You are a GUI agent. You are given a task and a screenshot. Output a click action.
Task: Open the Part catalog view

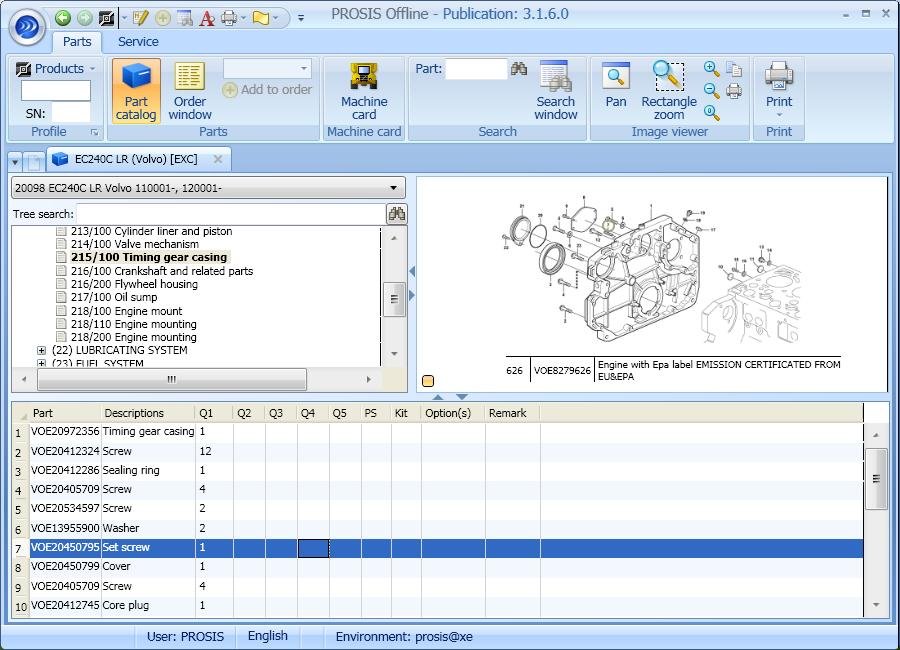tap(136, 91)
